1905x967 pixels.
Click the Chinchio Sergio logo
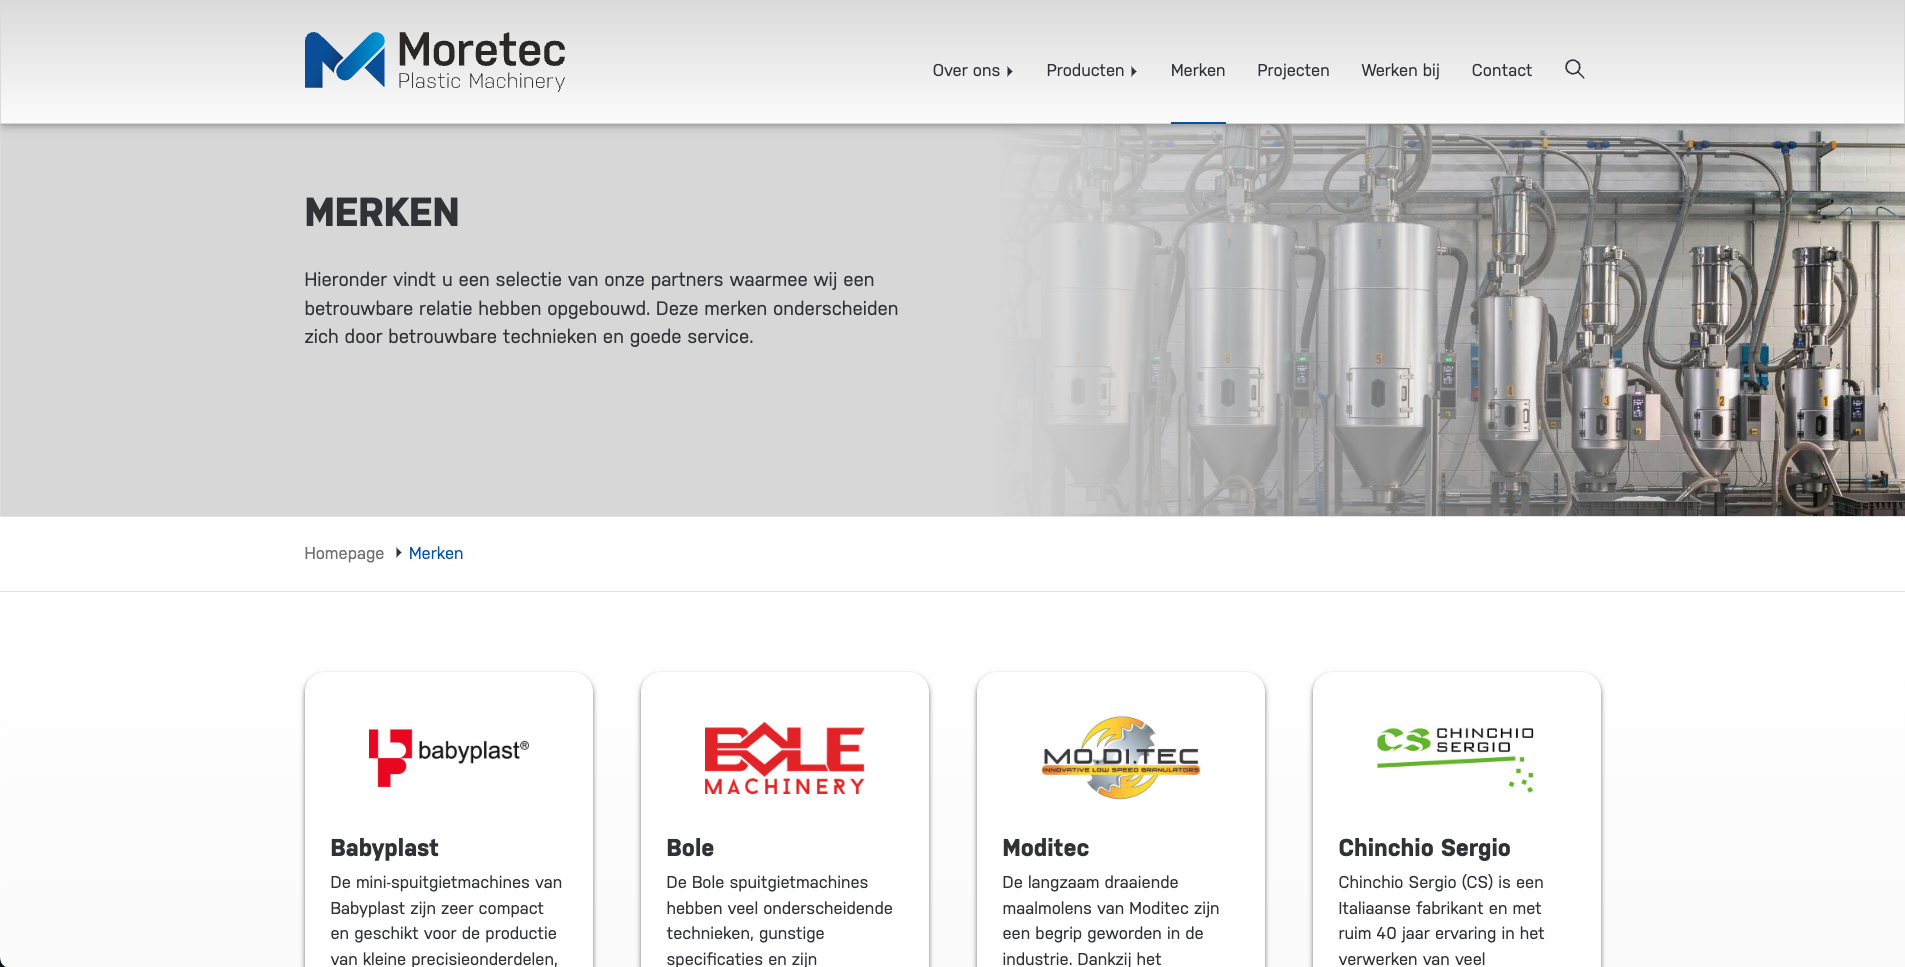1456,758
